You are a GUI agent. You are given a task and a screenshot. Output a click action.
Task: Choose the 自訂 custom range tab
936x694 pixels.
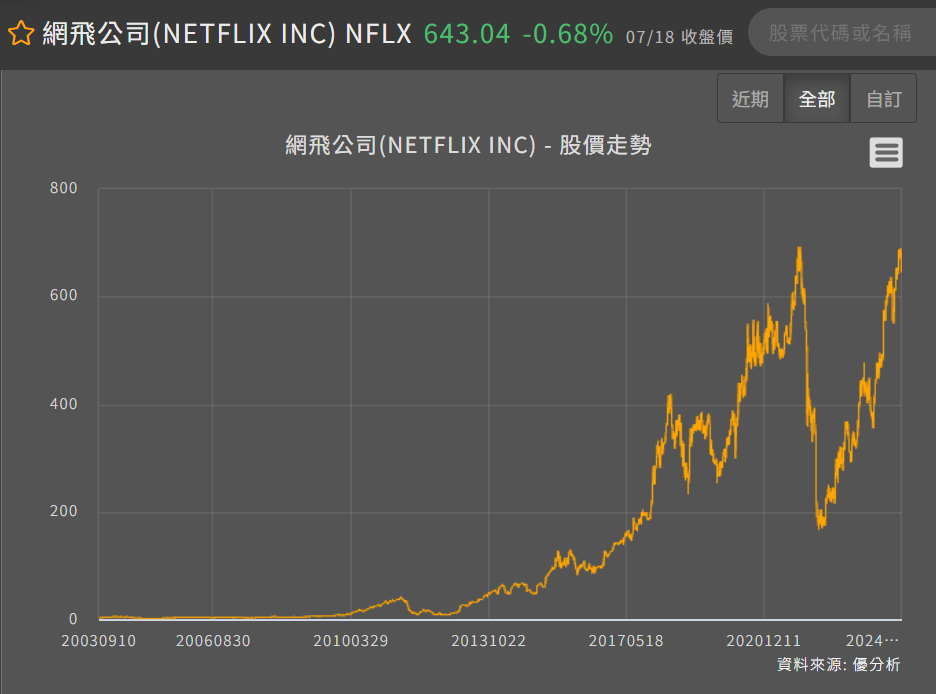[883, 98]
